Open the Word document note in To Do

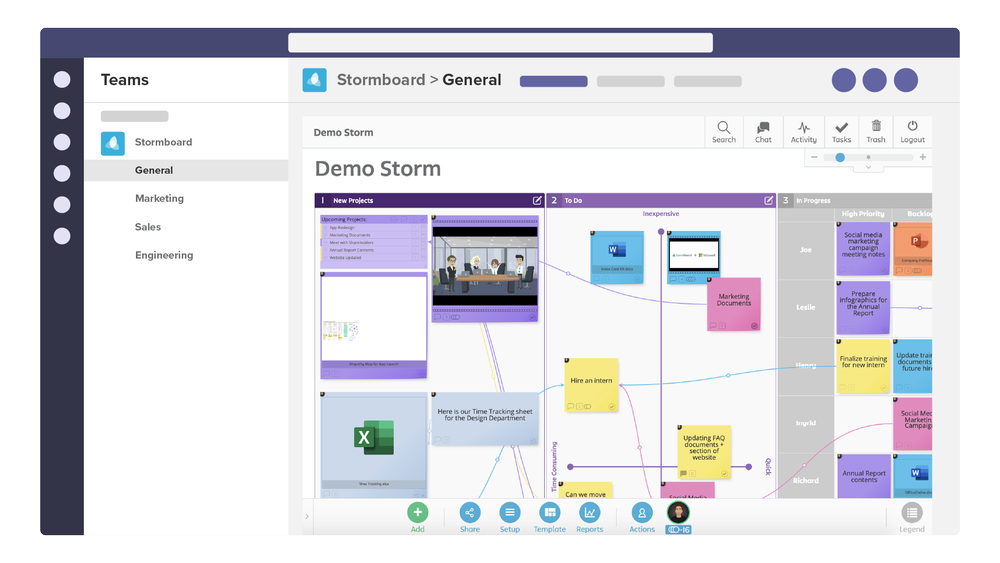[x=617, y=258]
